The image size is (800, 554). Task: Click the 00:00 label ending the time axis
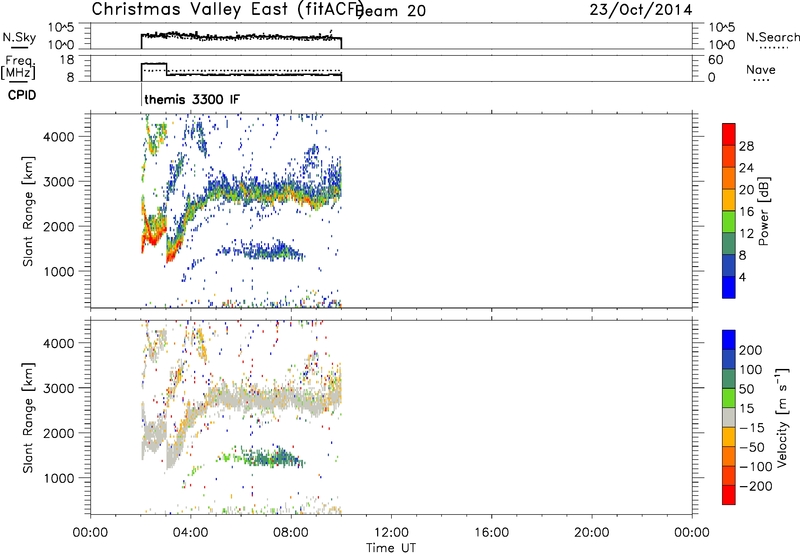(x=692, y=533)
